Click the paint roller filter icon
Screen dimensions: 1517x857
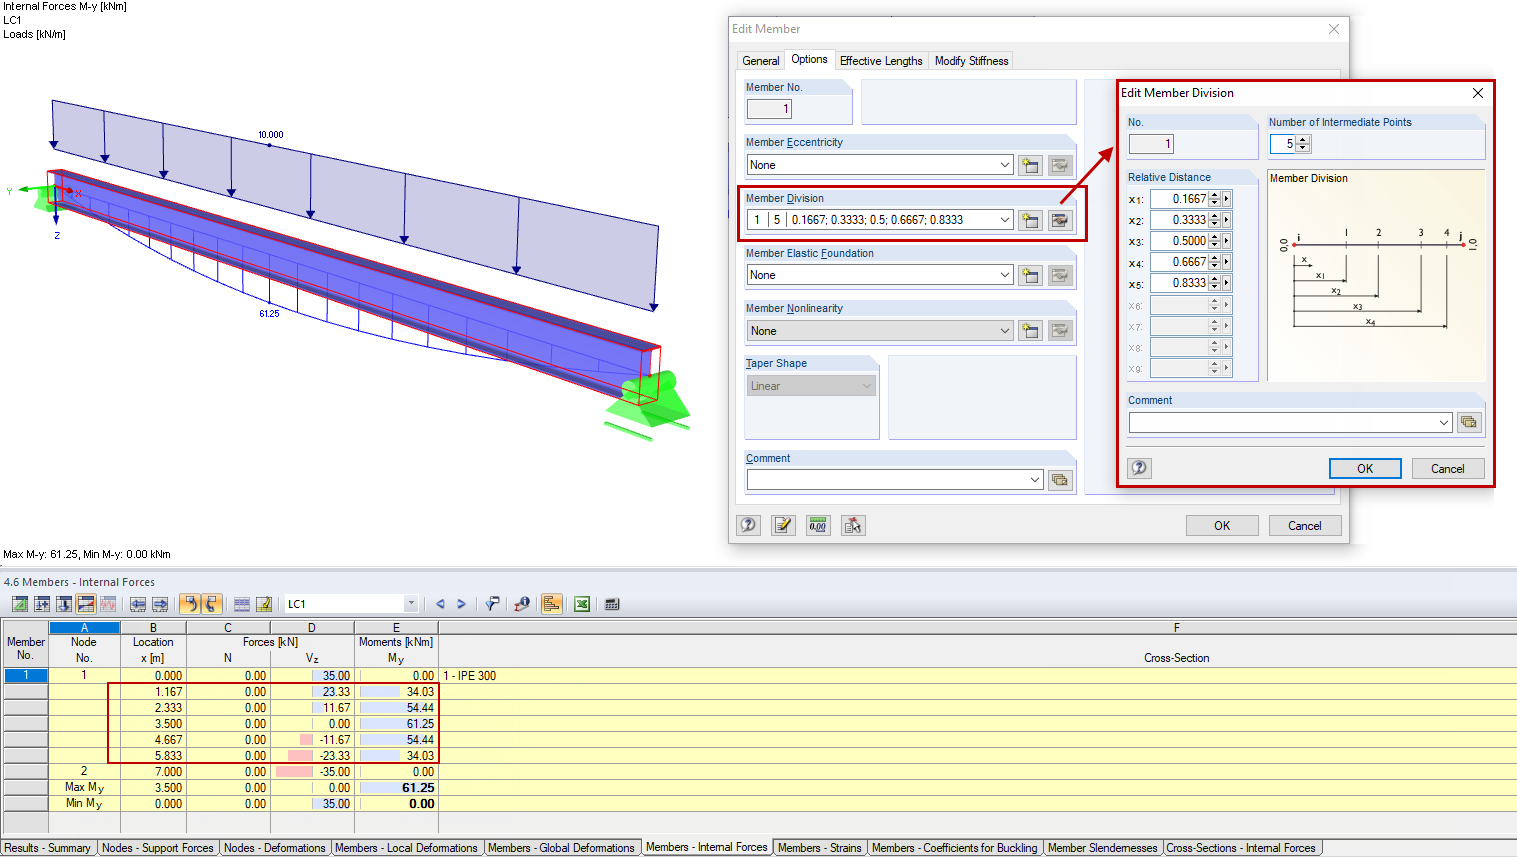(492, 604)
